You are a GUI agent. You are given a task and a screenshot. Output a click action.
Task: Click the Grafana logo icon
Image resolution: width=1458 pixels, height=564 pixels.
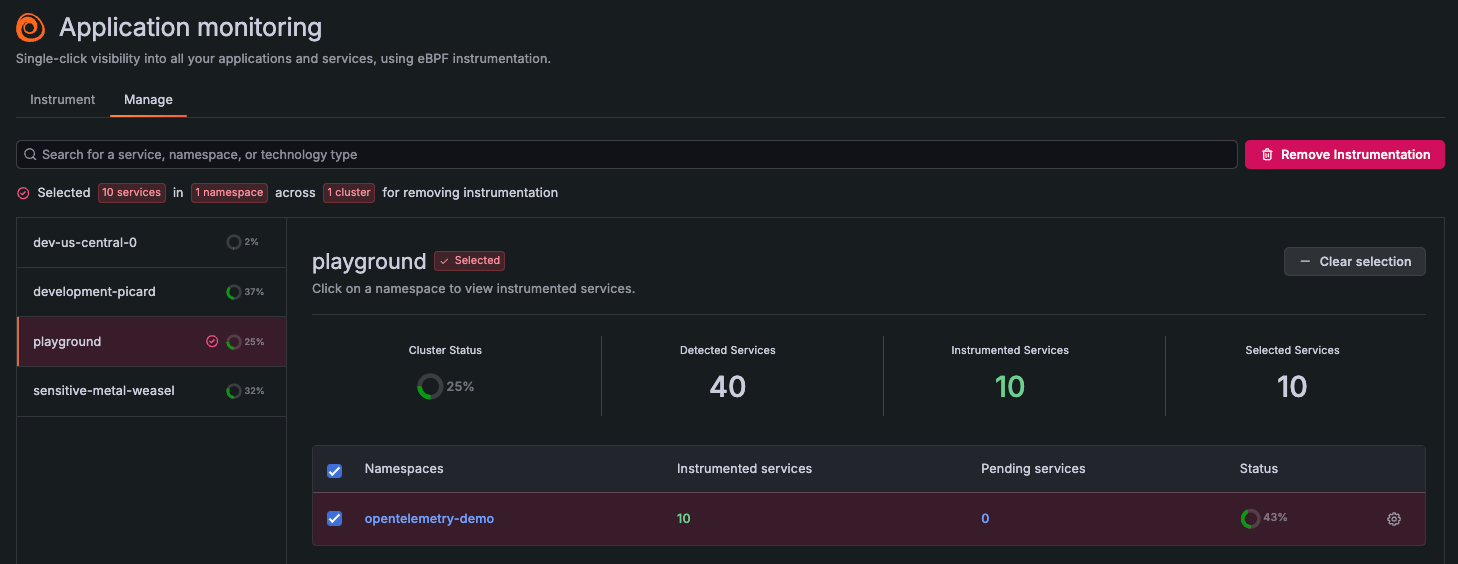(31, 27)
